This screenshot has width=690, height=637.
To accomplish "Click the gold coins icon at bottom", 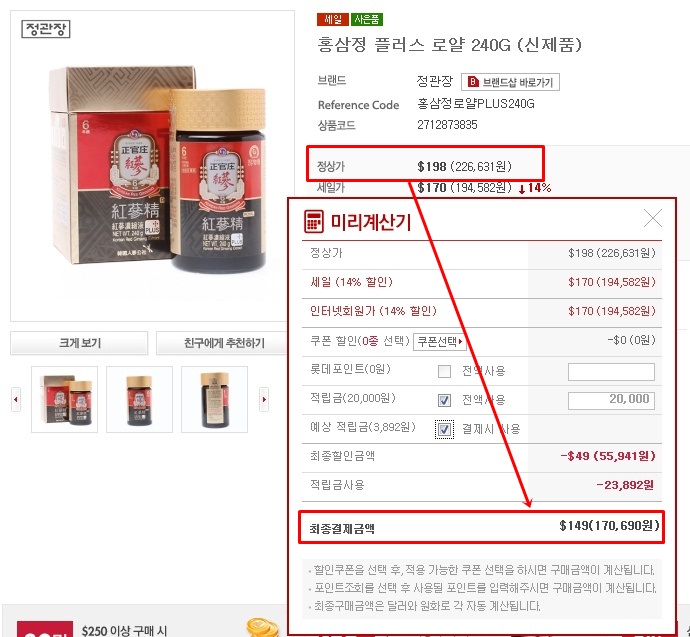I will coord(263,628).
